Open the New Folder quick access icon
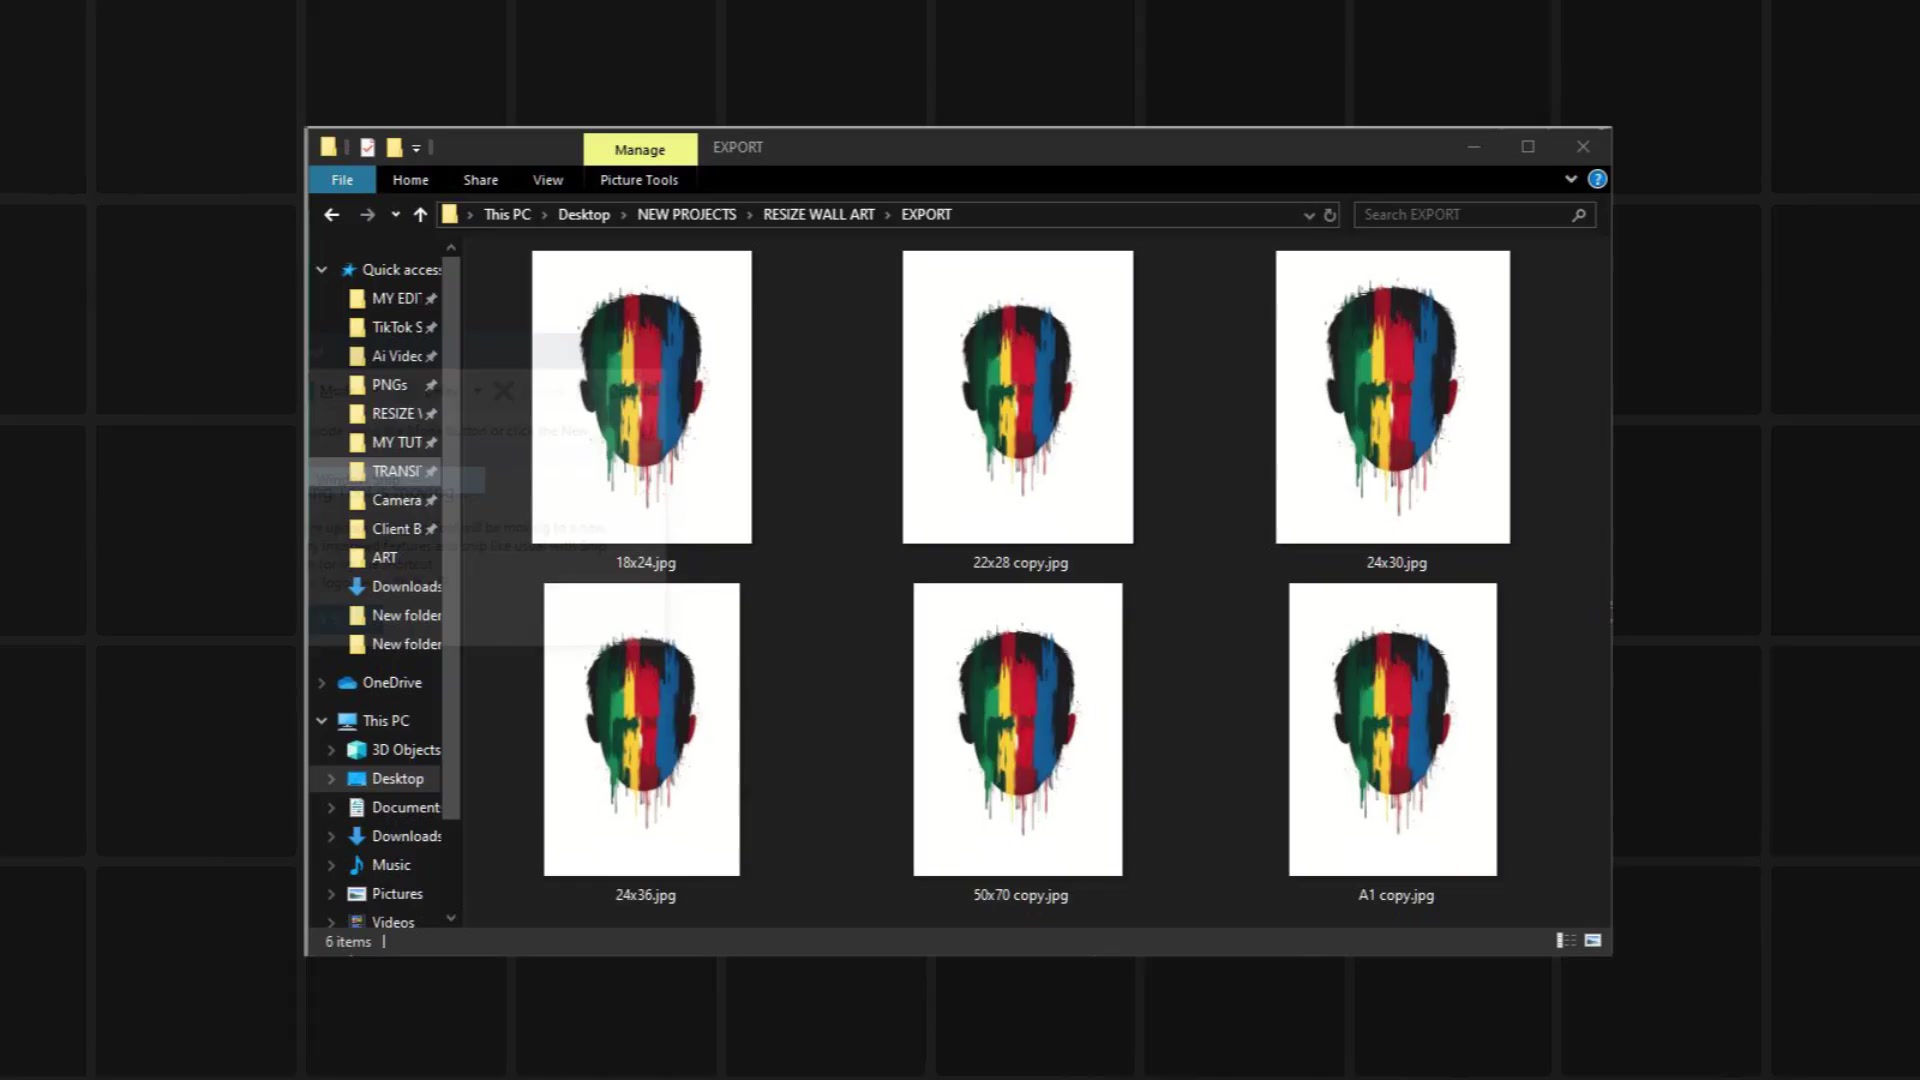 point(395,147)
